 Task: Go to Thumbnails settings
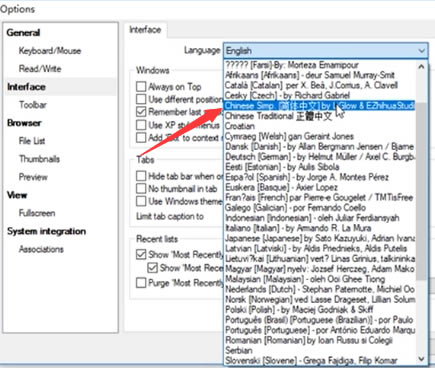[39, 159]
